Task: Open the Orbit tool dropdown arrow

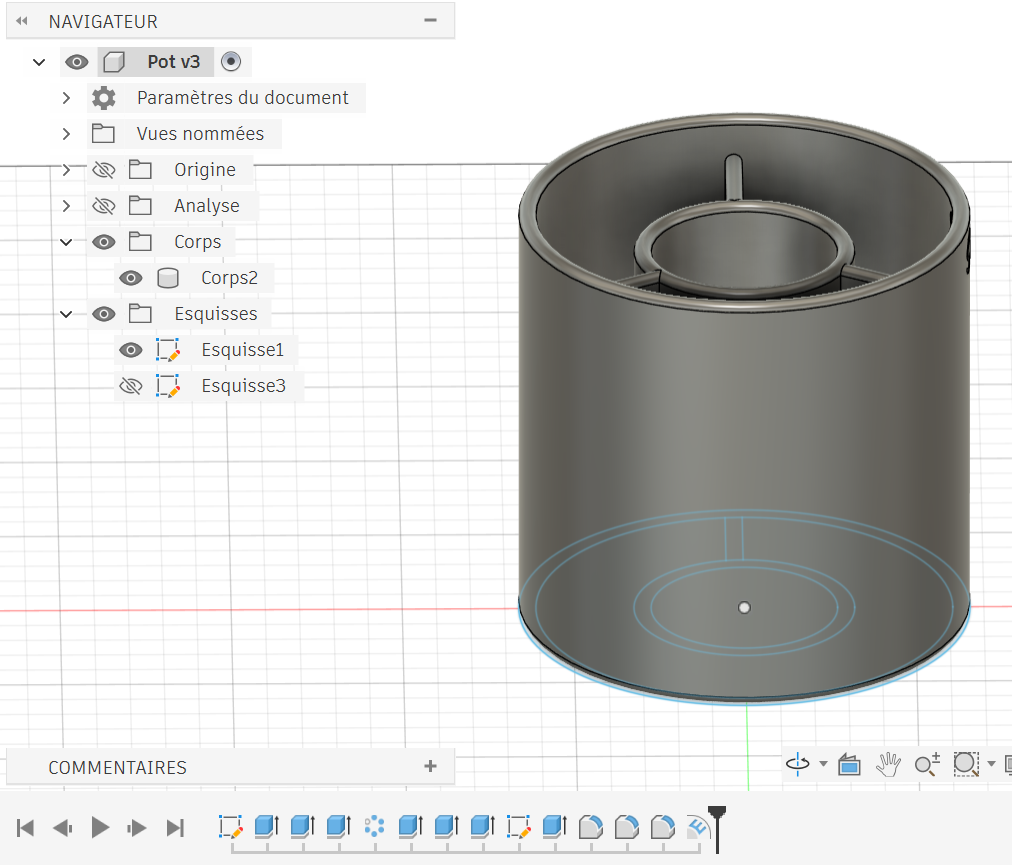Action: (x=823, y=765)
